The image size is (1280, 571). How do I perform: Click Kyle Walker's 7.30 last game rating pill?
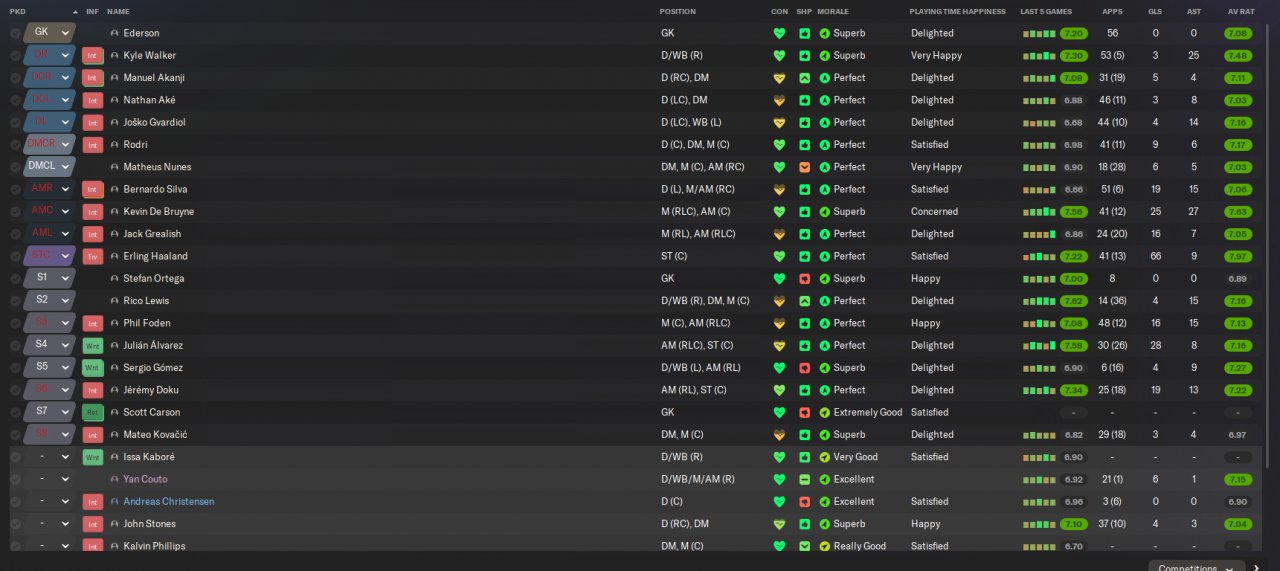pos(1073,56)
